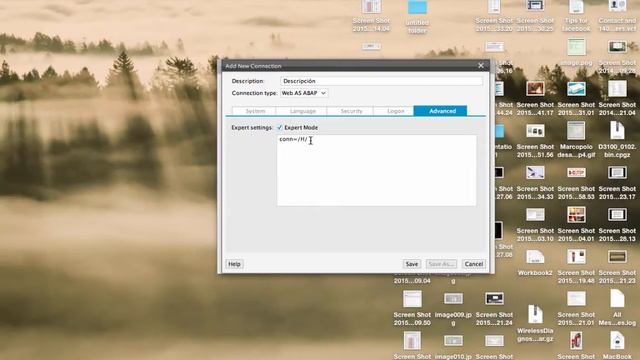
Task: Open the Connection type dropdown
Action: [x=304, y=93]
